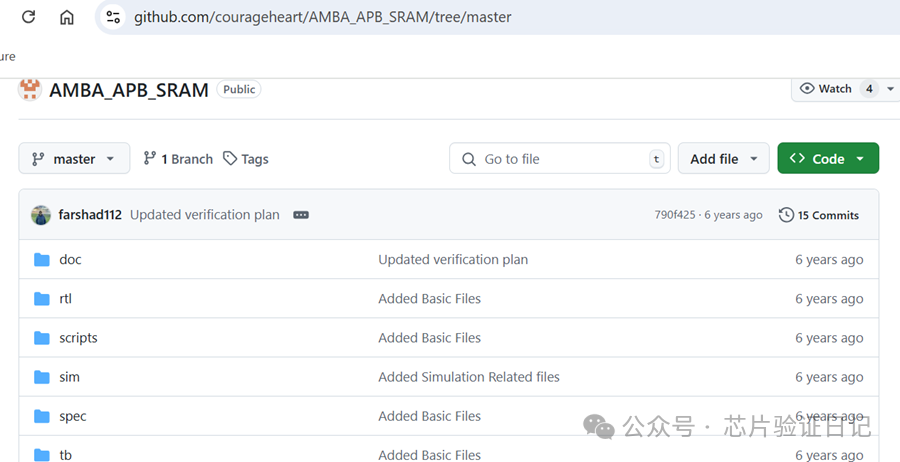Image resolution: width=900 pixels, height=462 pixels.
Task: Open commit hash 790f425
Action: 675,215
